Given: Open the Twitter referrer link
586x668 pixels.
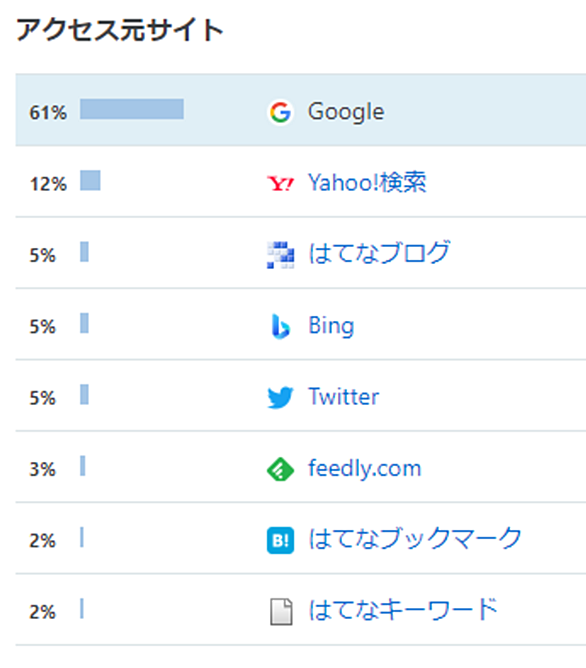Looking at the screenshot, I should [343, 397].
